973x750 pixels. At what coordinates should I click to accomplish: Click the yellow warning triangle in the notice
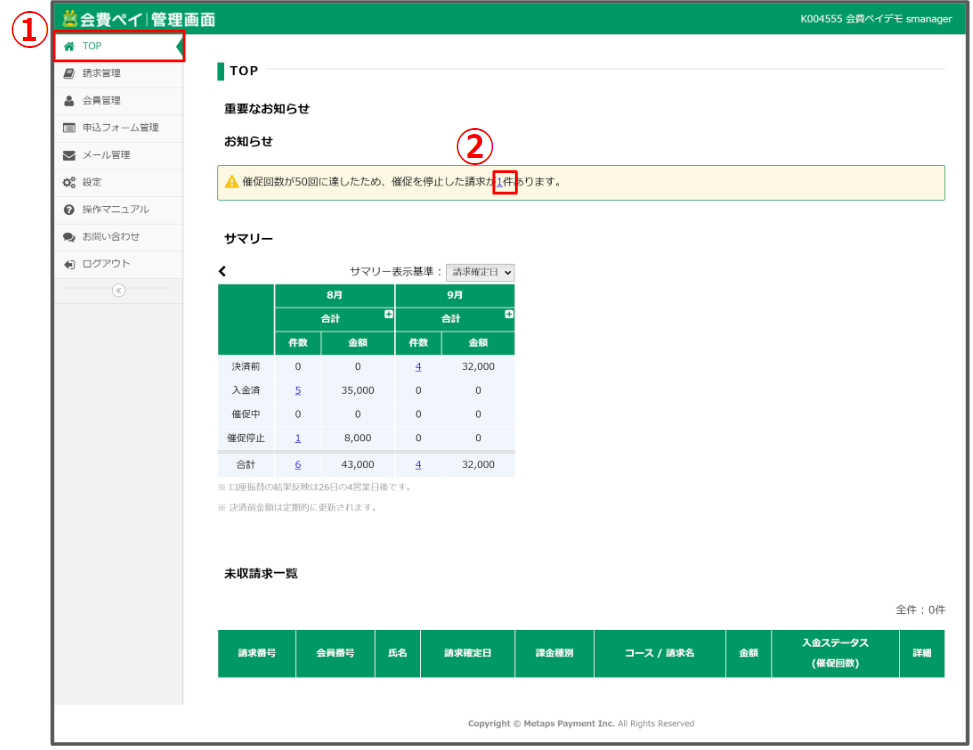(x=234, y=183)
